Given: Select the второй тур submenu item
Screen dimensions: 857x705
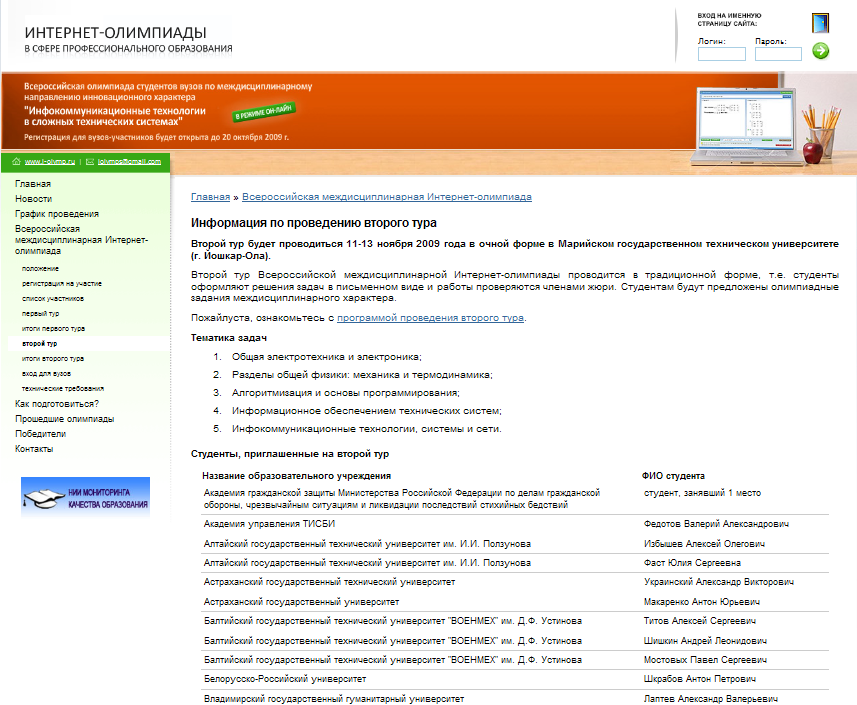Looking at the screenshot, I should click(39, 344).
